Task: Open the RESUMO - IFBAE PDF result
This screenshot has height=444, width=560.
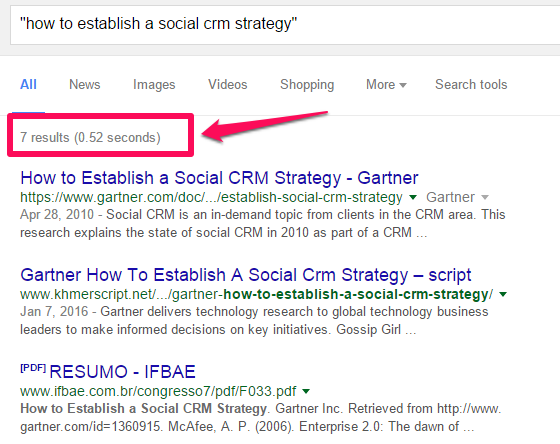Action: tap(122, 372)
